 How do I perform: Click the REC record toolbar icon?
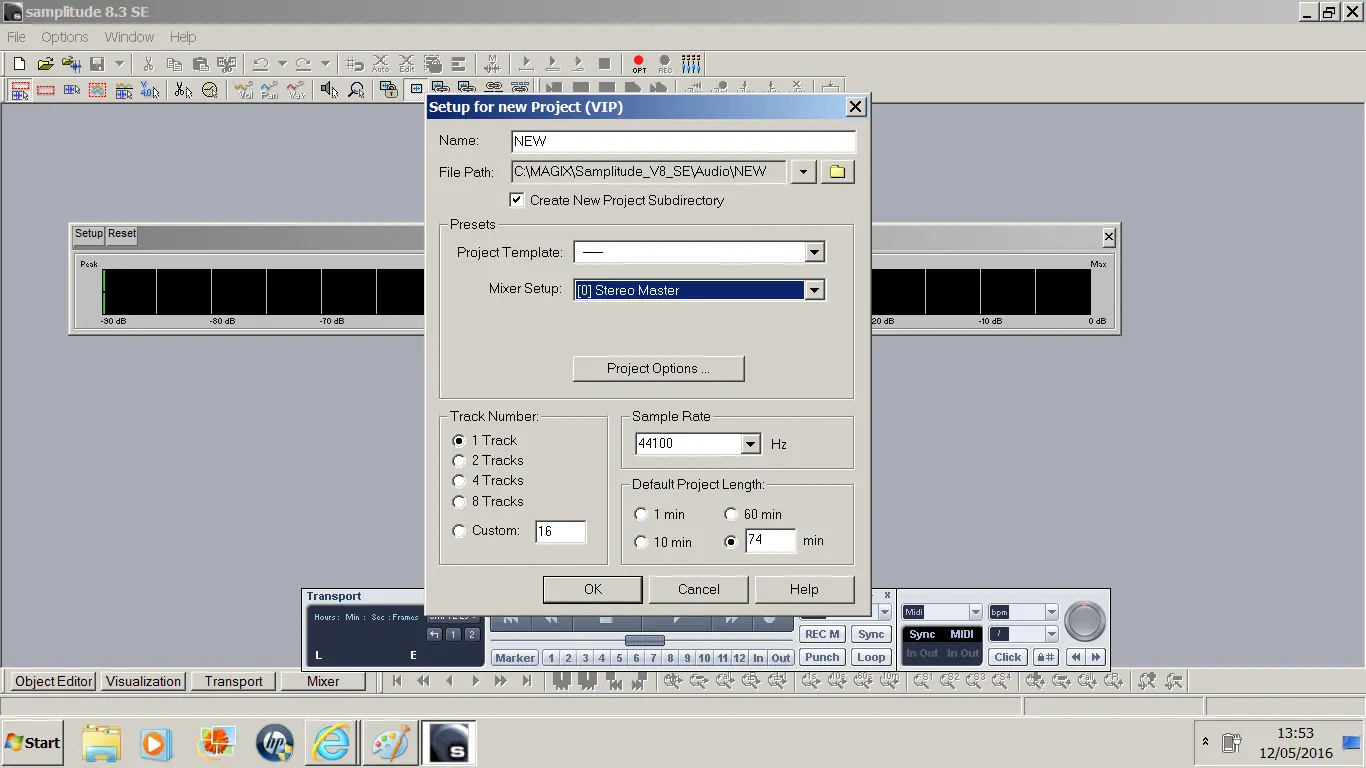(665, 64)
